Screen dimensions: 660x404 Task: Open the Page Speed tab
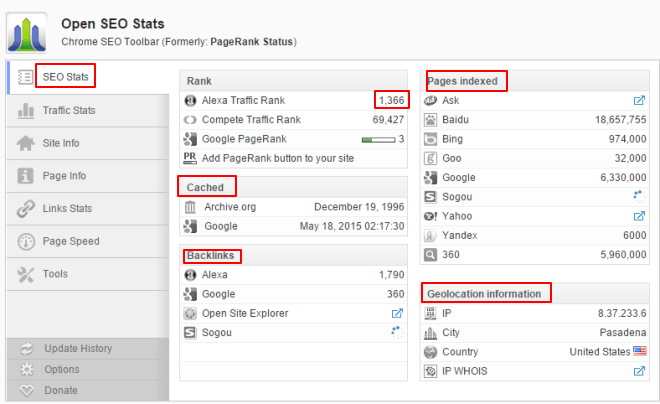point(88,241)
